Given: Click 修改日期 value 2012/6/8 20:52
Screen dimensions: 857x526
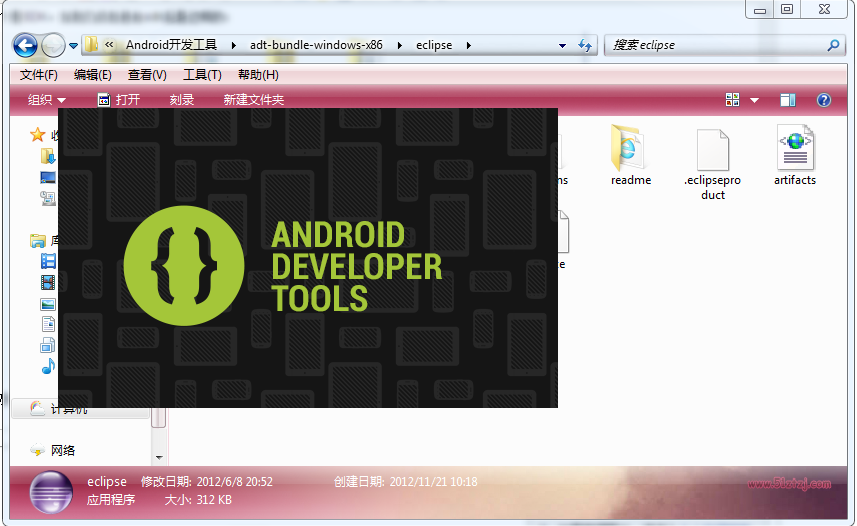Looking at the screenshot, I should coord(234,482).
